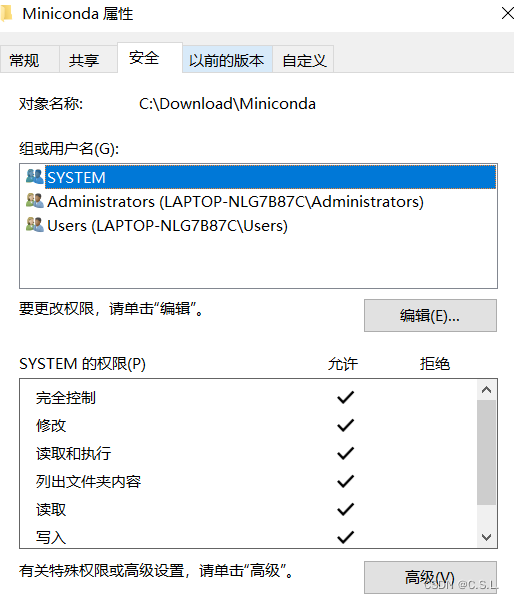Click the 读取和执行 permission row

248,453
